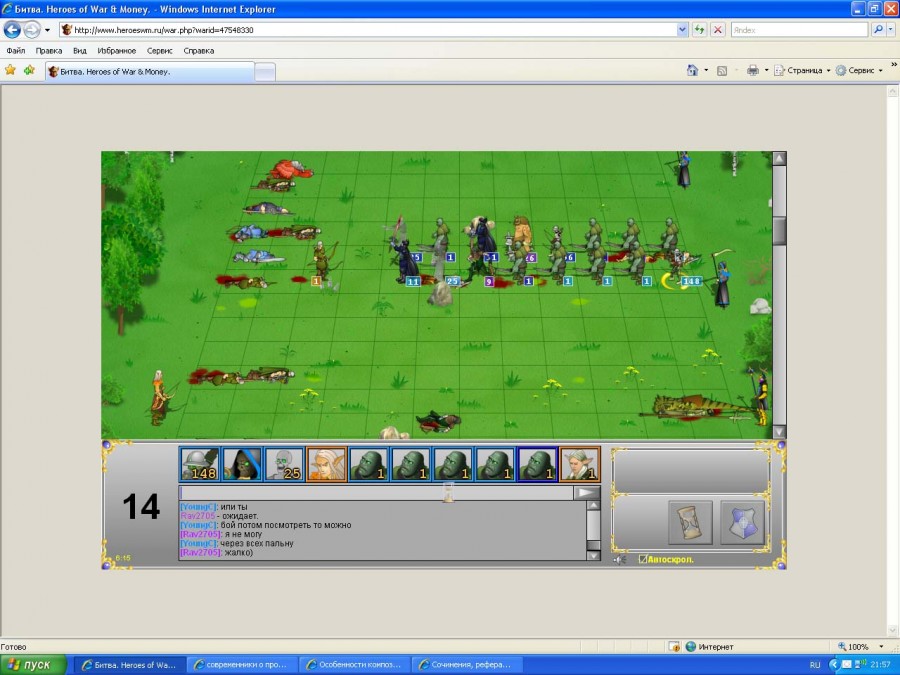Open search provider dropdown arrow
The height and width of the screenshot is (675, 900).
click(x=890, y=30)
